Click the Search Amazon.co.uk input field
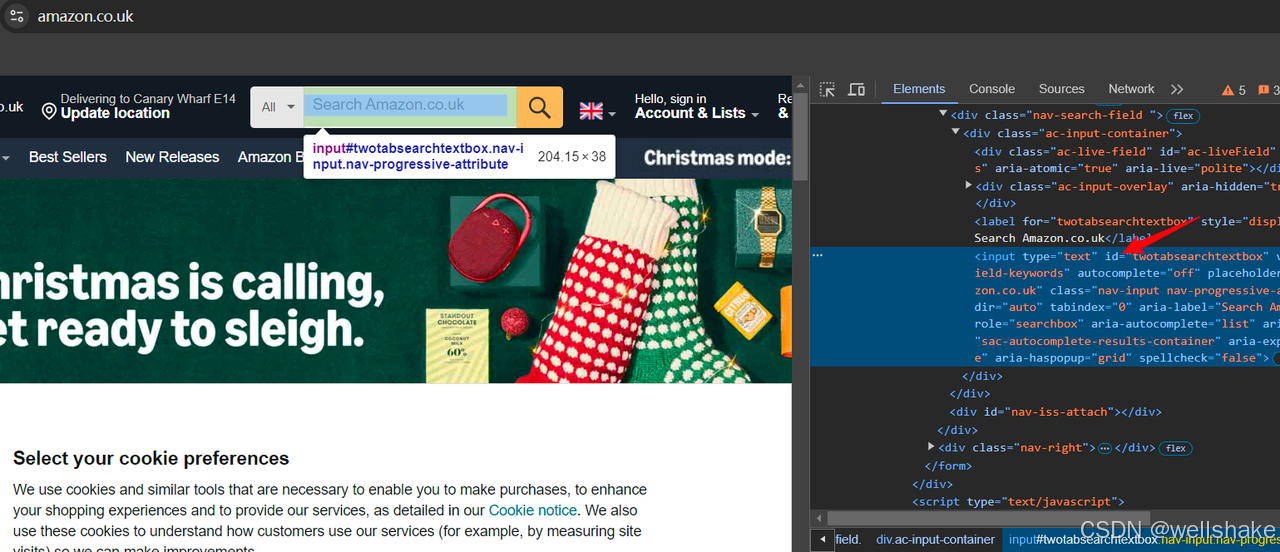 click(x=410, y=107)
